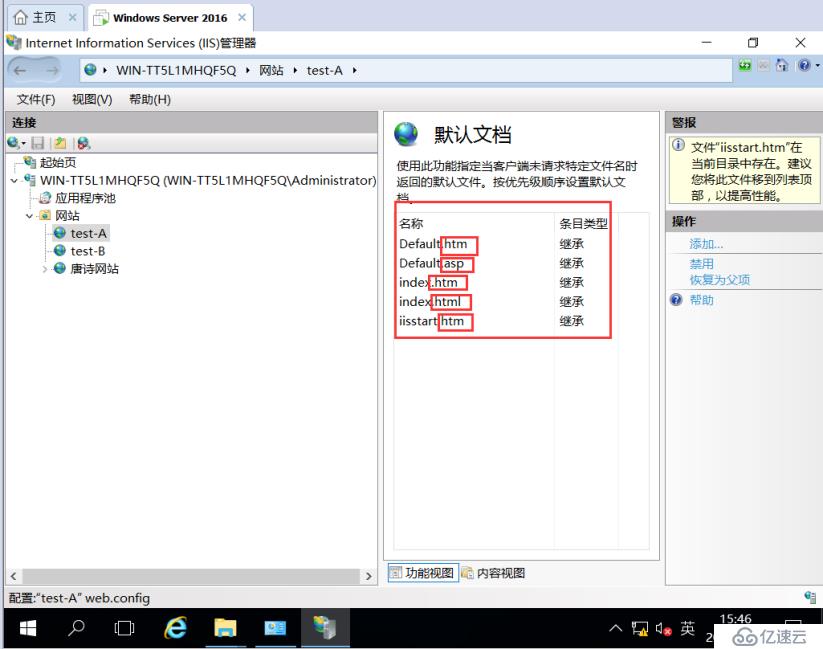Image resolution: width=823 pixels, height=649 pixels.
Task: Open File Explorer from taskbar
Action: (226, 628)
